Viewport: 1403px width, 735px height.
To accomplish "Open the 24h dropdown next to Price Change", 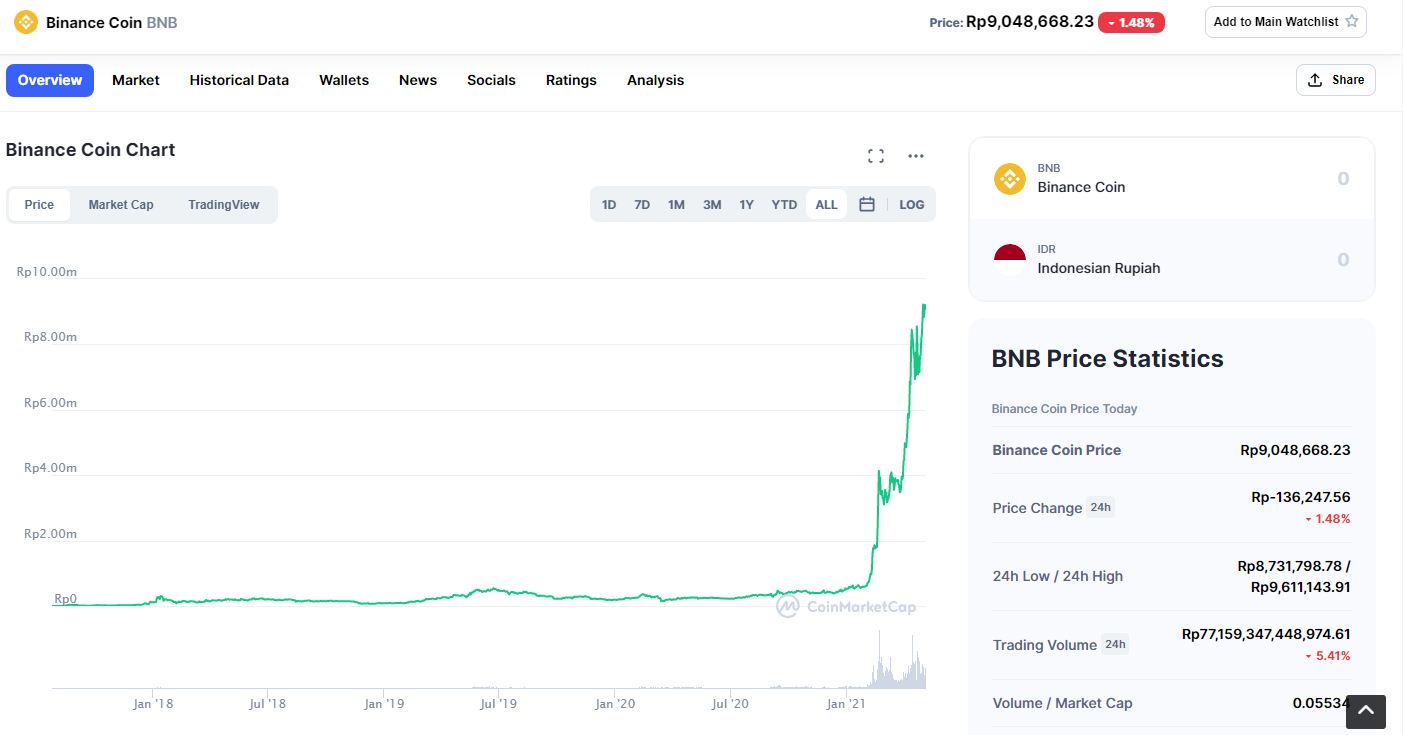I will tap(1100, 507).
